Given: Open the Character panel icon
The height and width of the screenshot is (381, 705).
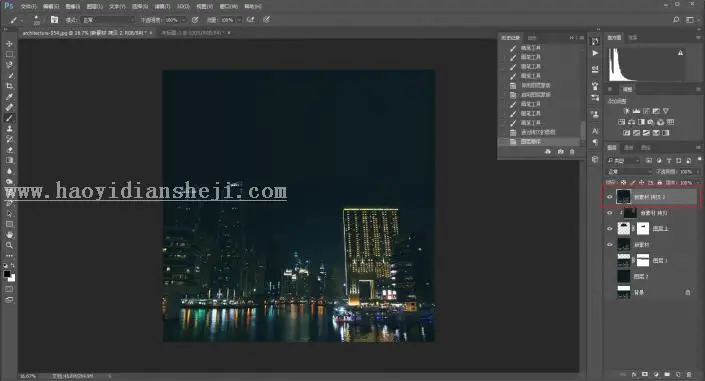Looking at the screenshot, I should point(595,131).
